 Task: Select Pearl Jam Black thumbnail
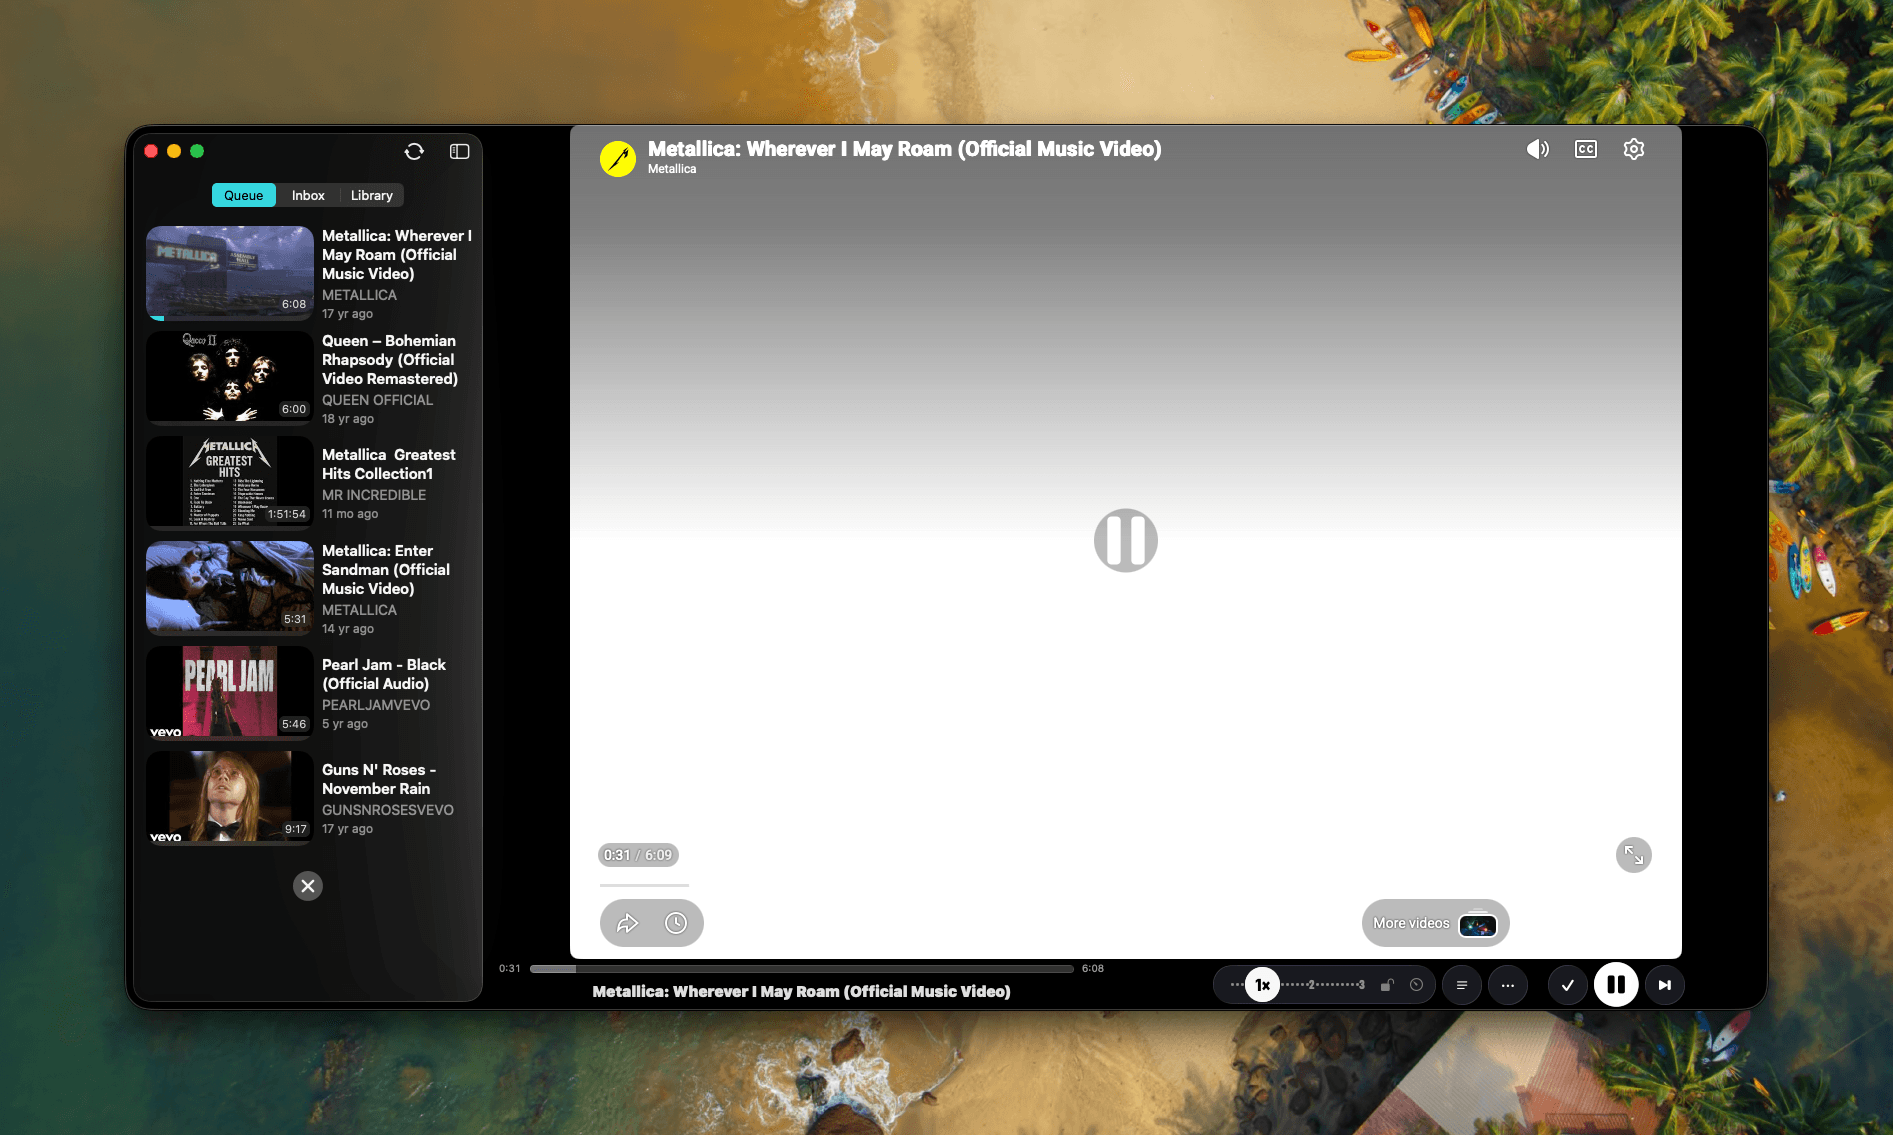(x=230, y=693)
